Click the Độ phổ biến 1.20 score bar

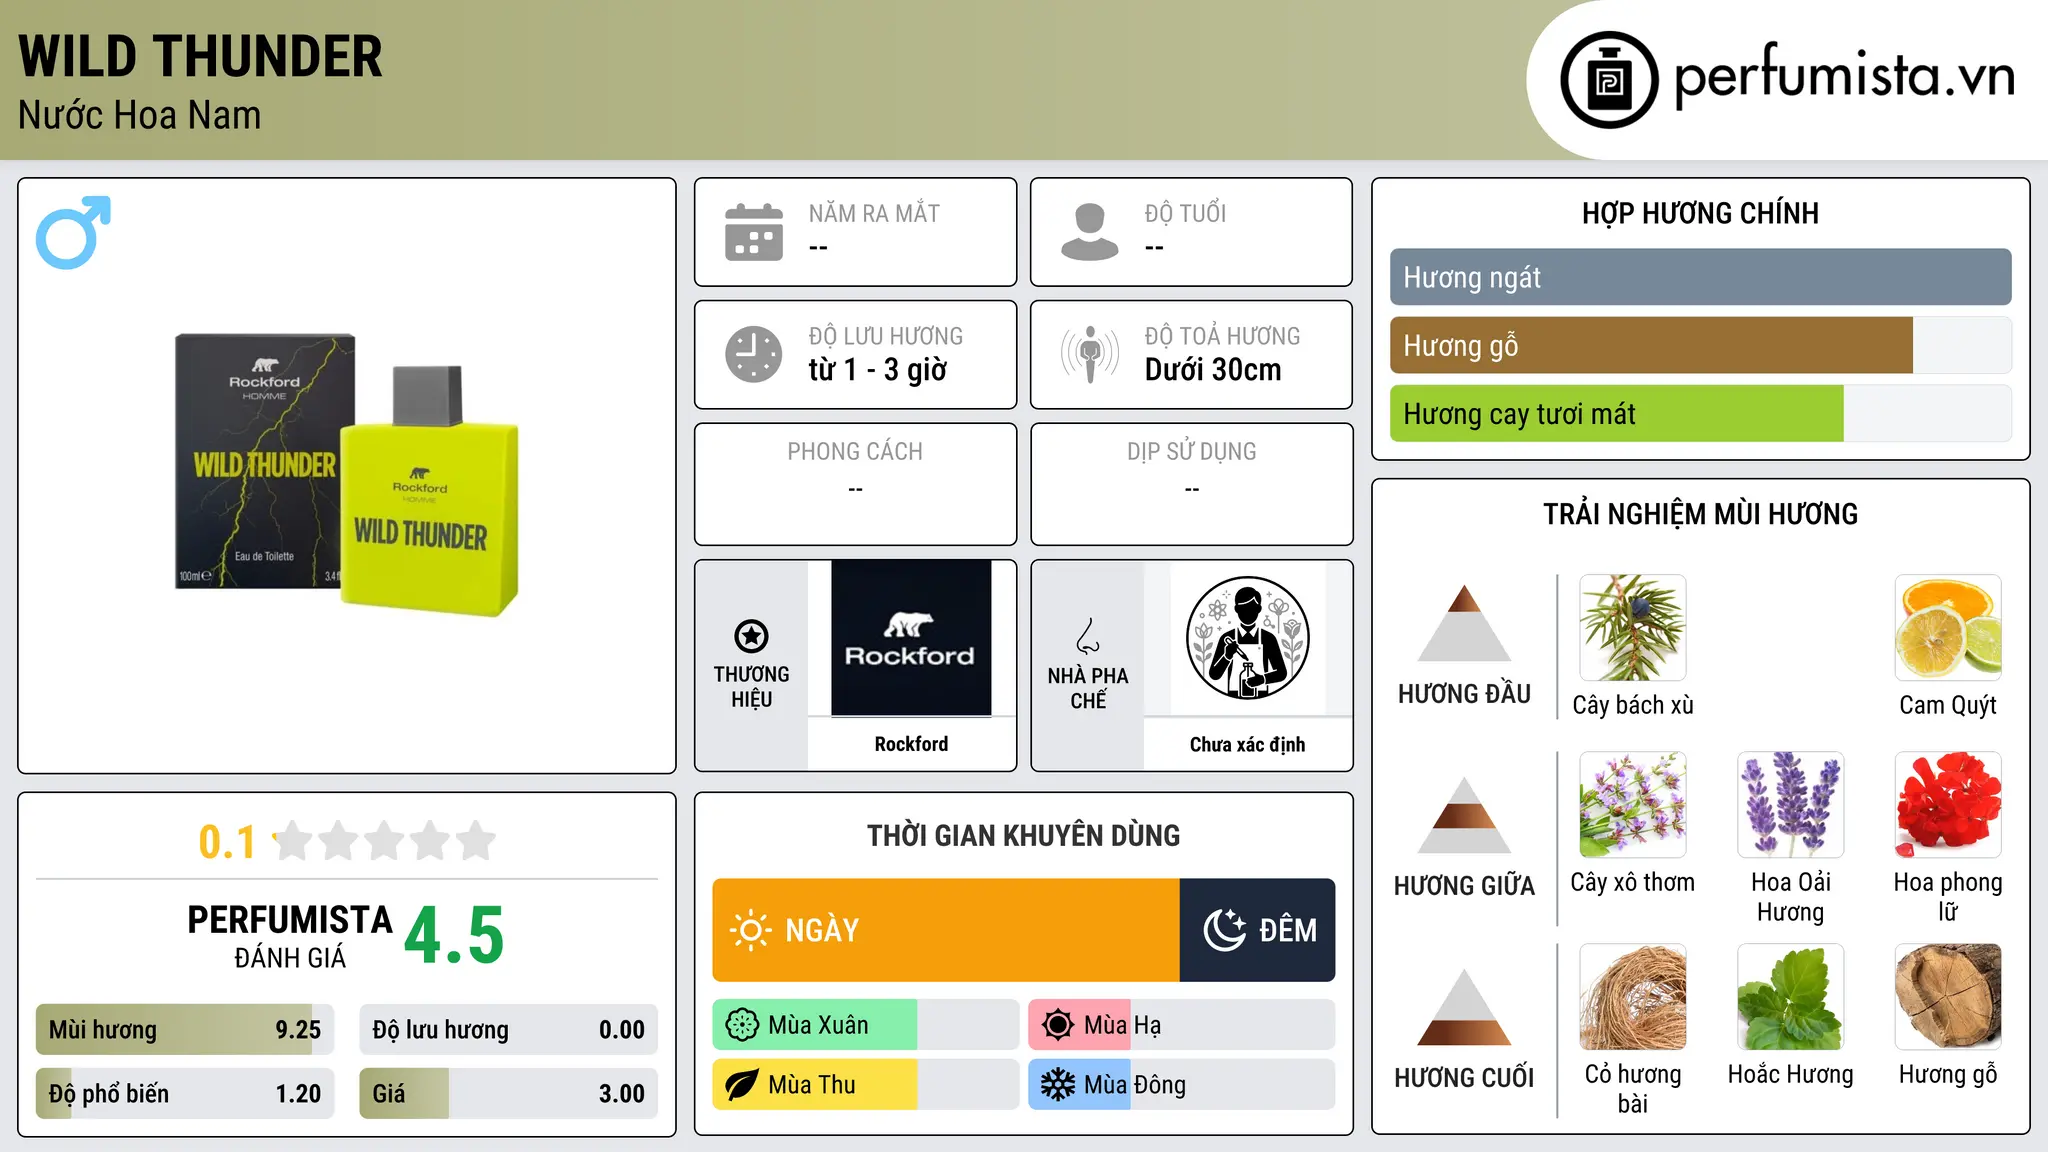pos(185,1093)
